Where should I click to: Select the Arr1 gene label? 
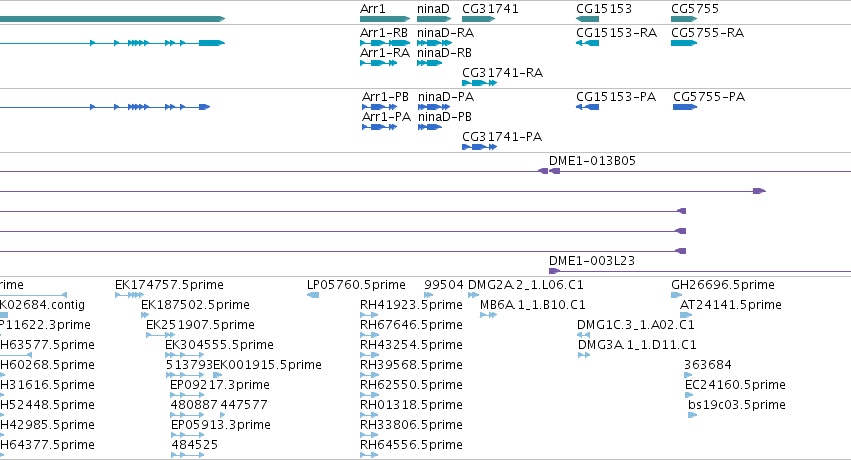pos(373,9)
